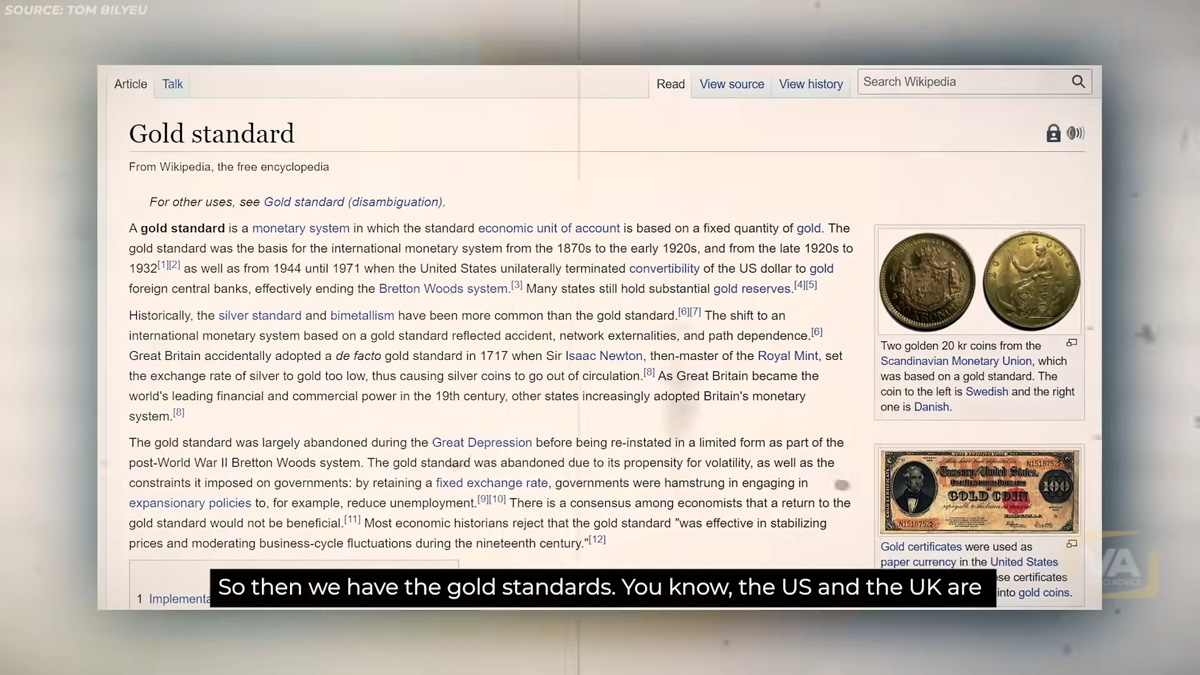
Task: Click the page protection padlock icon
Action: tap(1053, 133)
